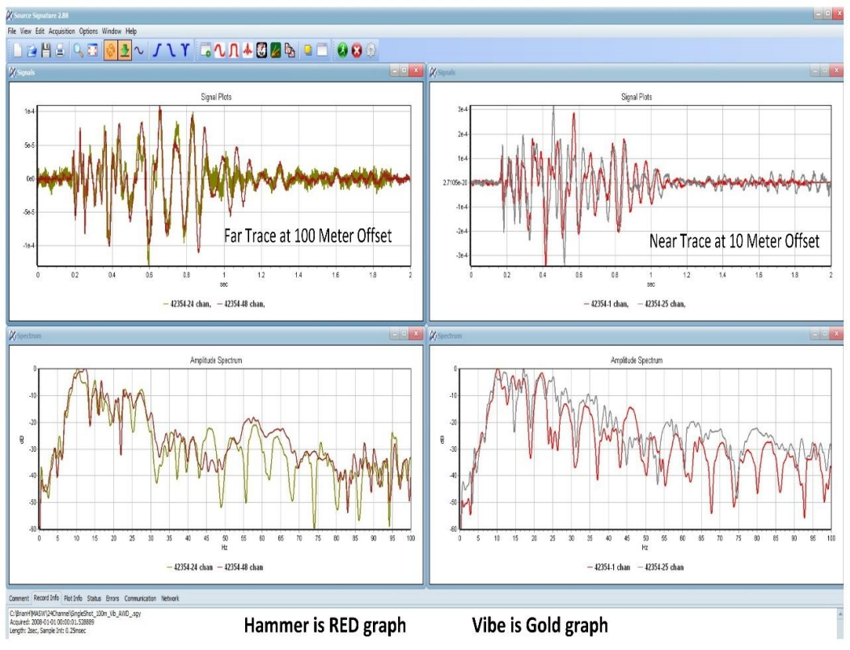Open the Options menu
Image resolution: width=850 pixels, height=650 pixels.
(x=89, y=32)
